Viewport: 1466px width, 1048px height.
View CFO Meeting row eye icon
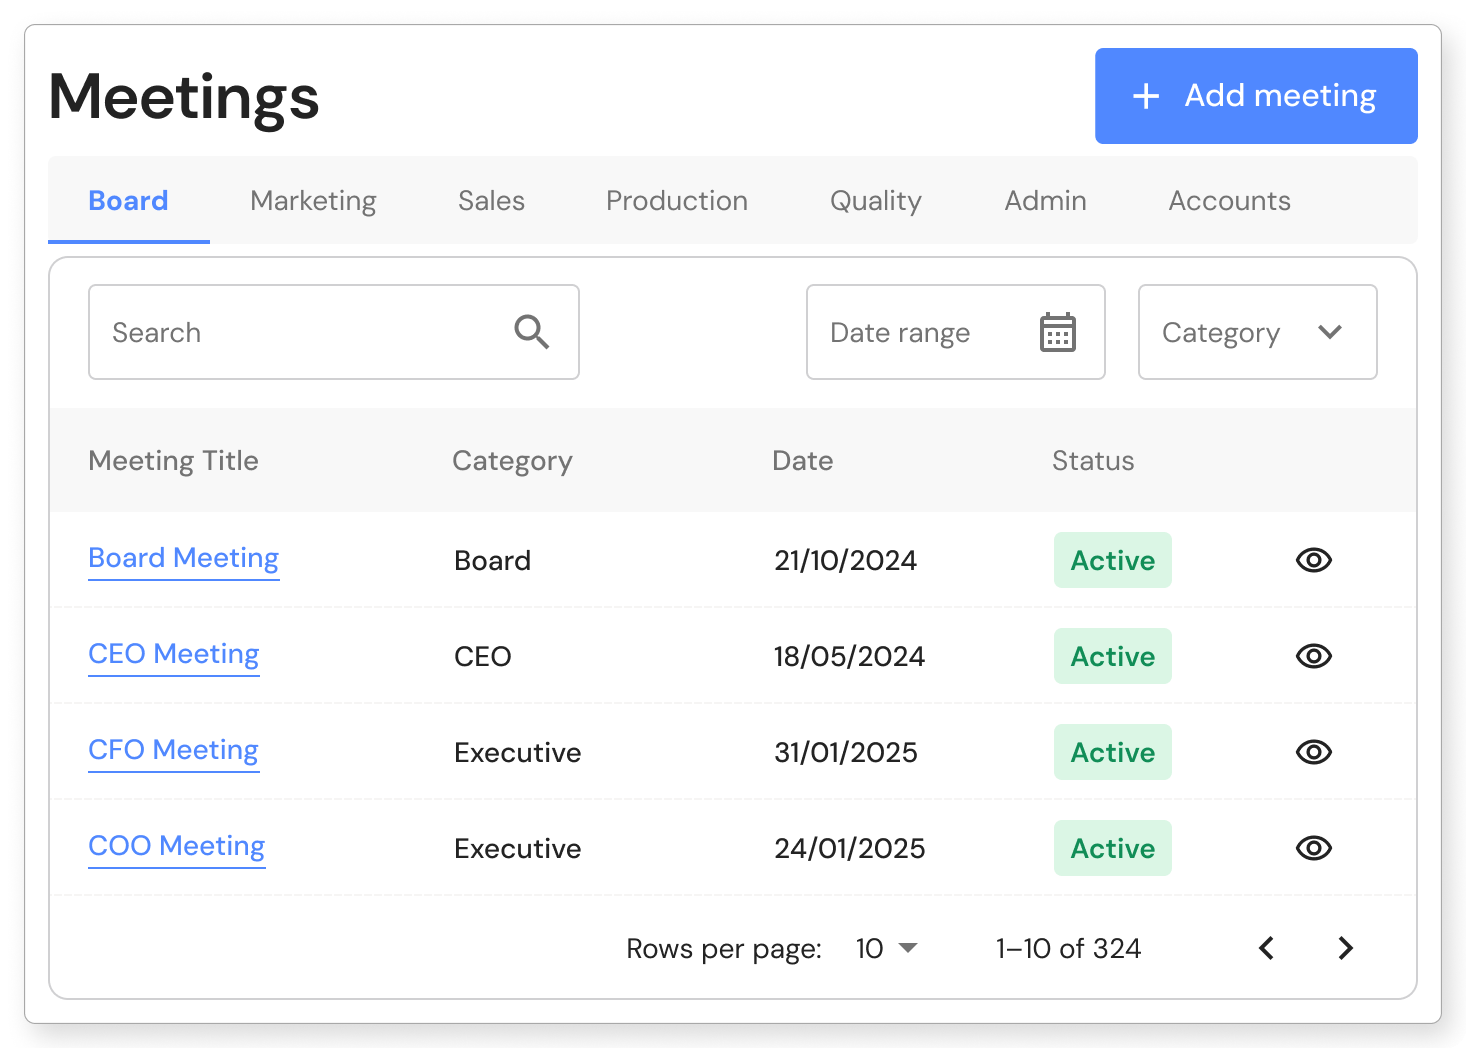click(x=1313, y=752)
